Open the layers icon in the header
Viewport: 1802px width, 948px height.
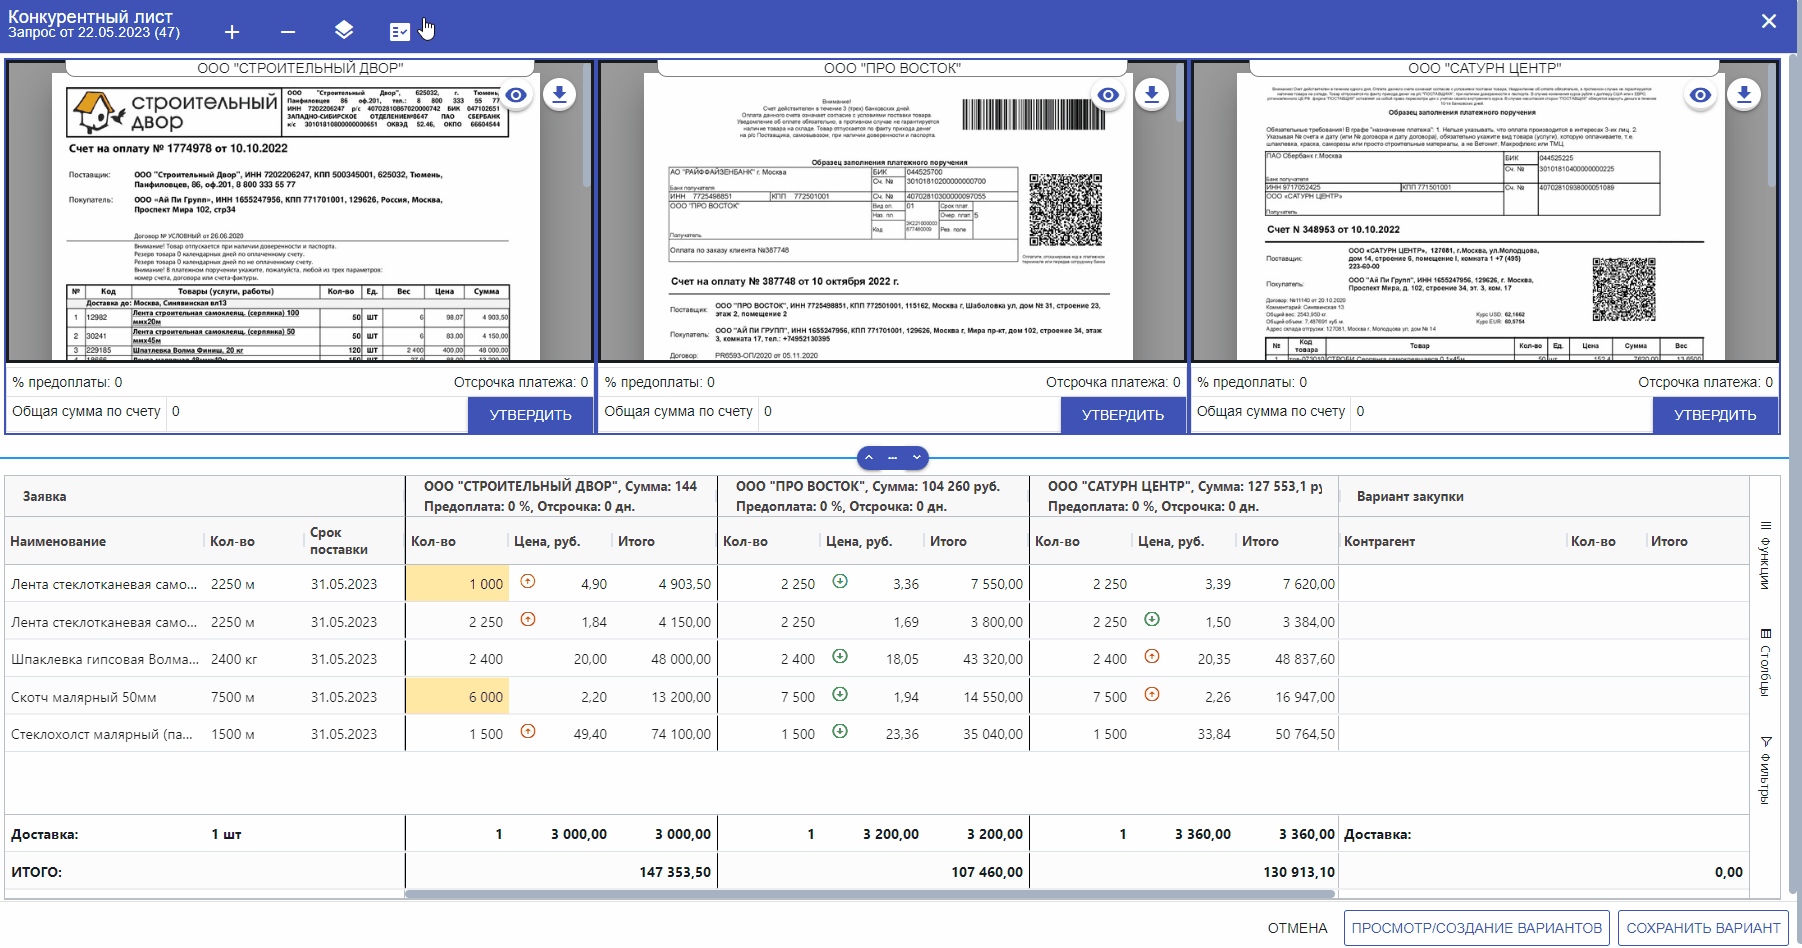[x=344, y=31]
